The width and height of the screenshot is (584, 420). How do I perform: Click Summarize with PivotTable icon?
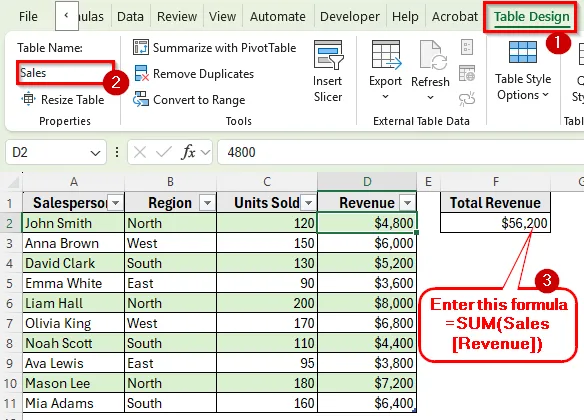tap(141, 48)
